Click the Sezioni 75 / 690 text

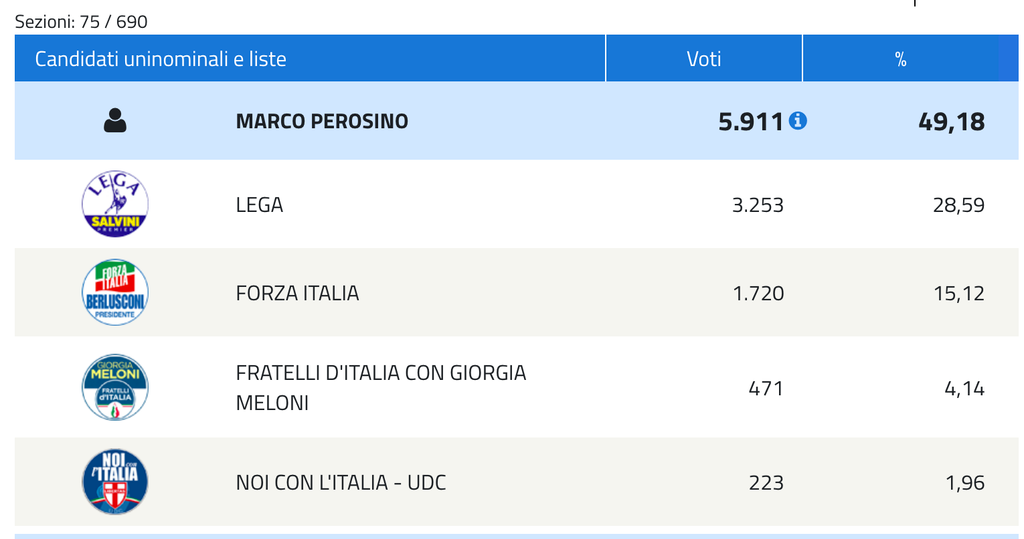click(x=81, y=21)
